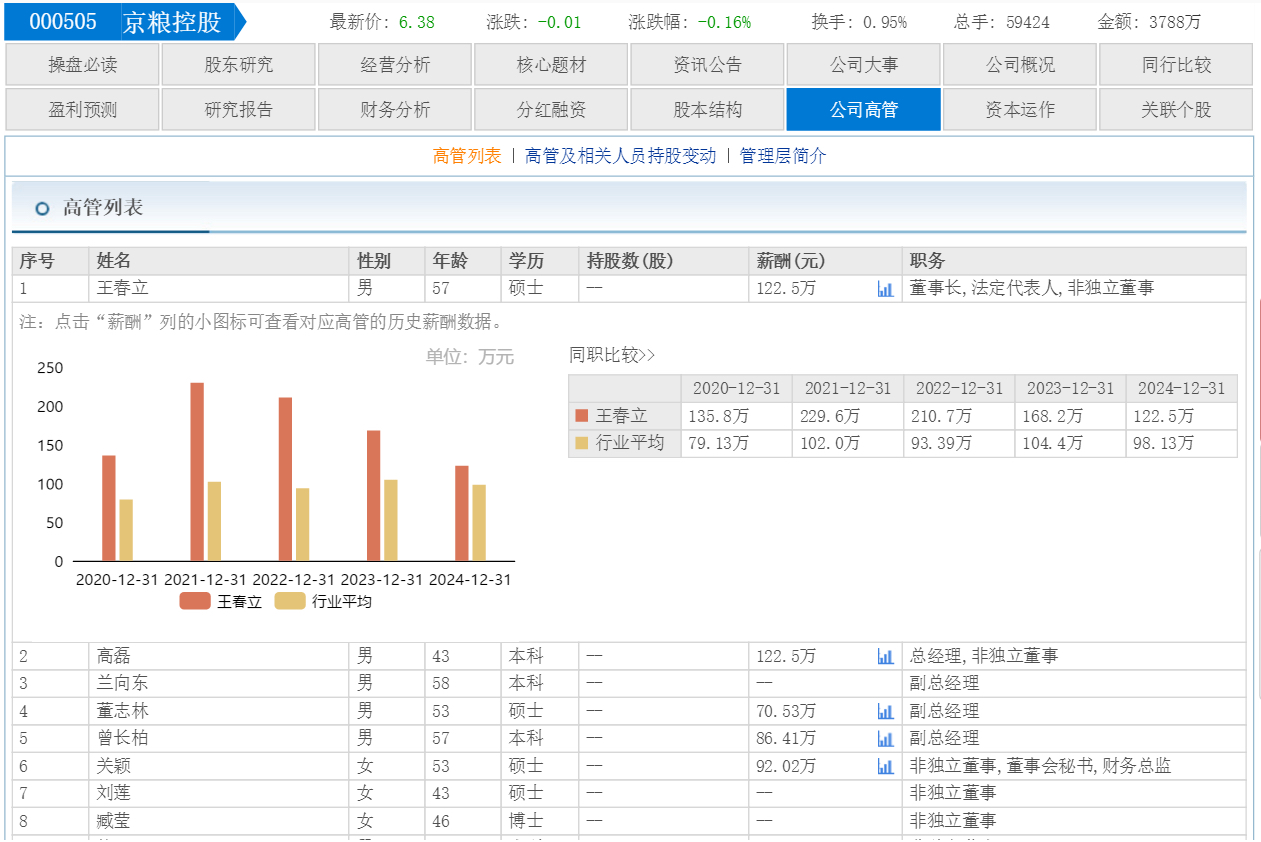Click red swatch beside 王春立 in comparison table

coord(582,415)
